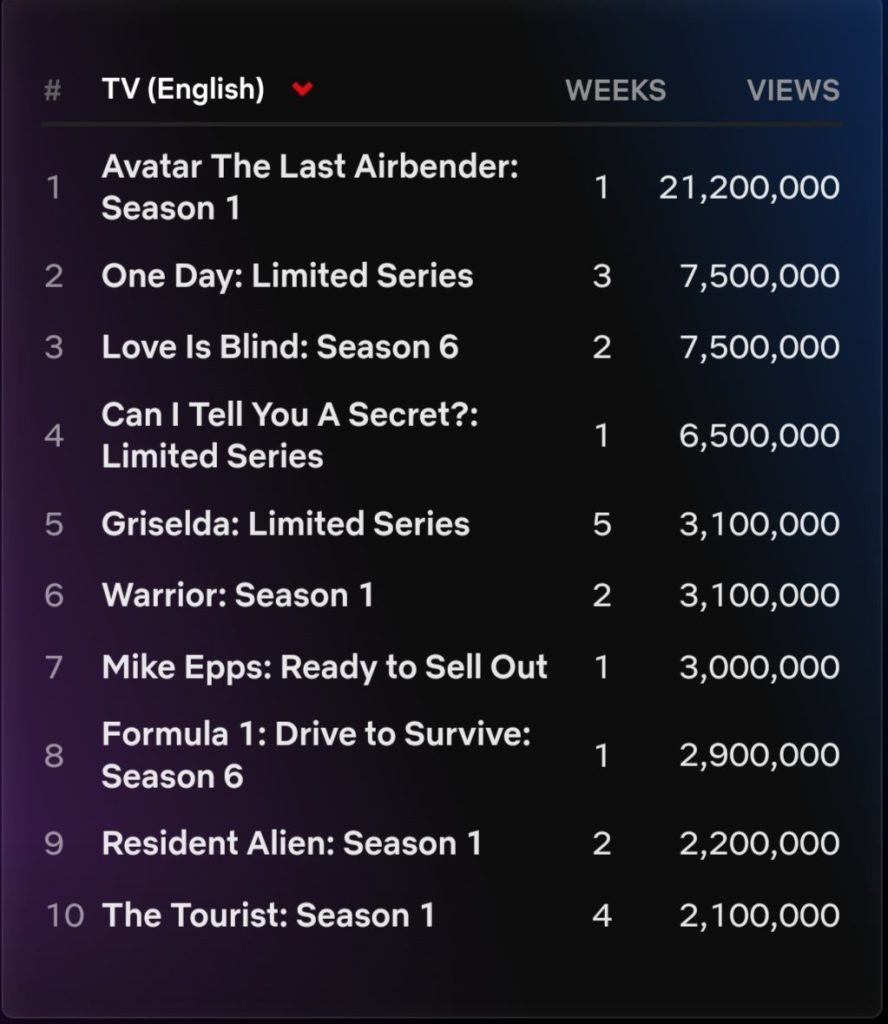Click the weeks value 5 for Griselda

602,524
